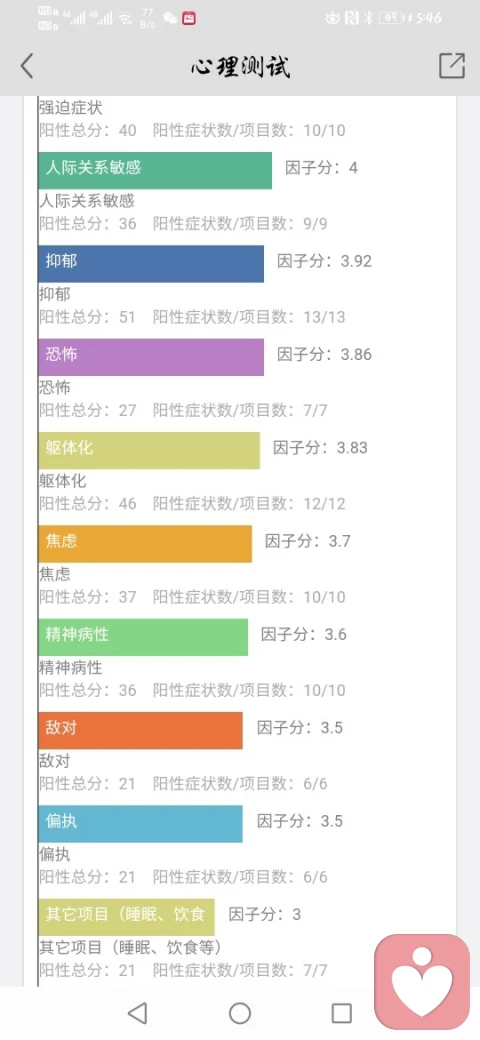Image resolution: width=480 pixels, height=1040 pixels.
Task: Tap the orange 焦虑 bar
Action: pos(145,544)
